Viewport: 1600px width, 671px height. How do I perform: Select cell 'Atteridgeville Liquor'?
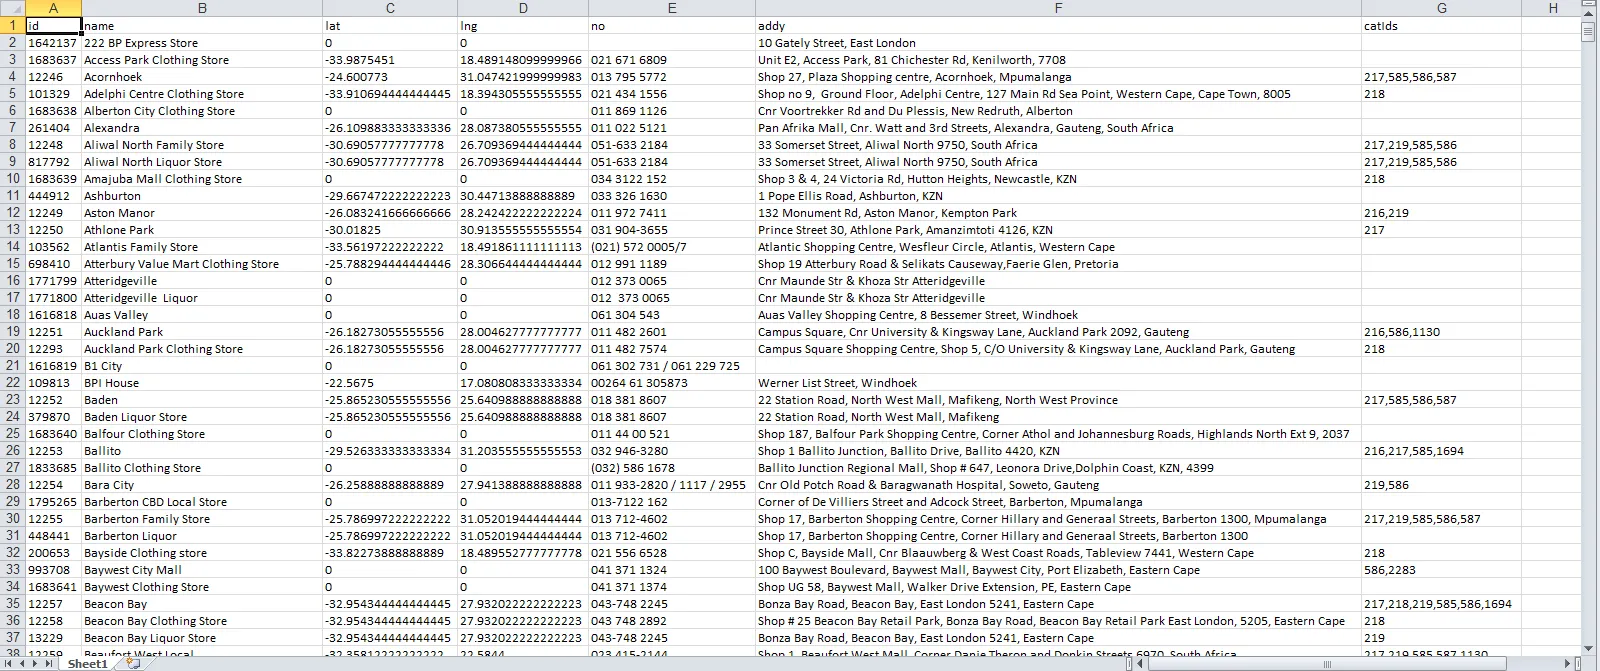coord(202,298)
